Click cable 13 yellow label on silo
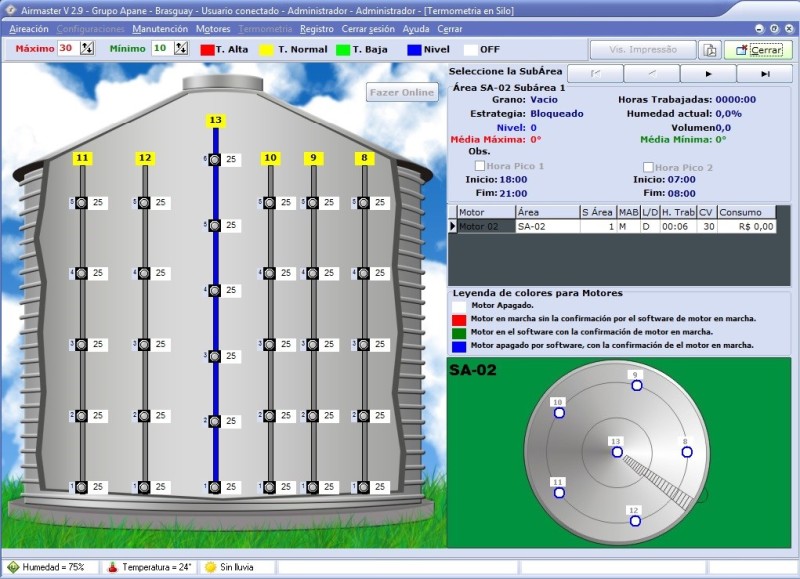 click(x=215, y=120)
